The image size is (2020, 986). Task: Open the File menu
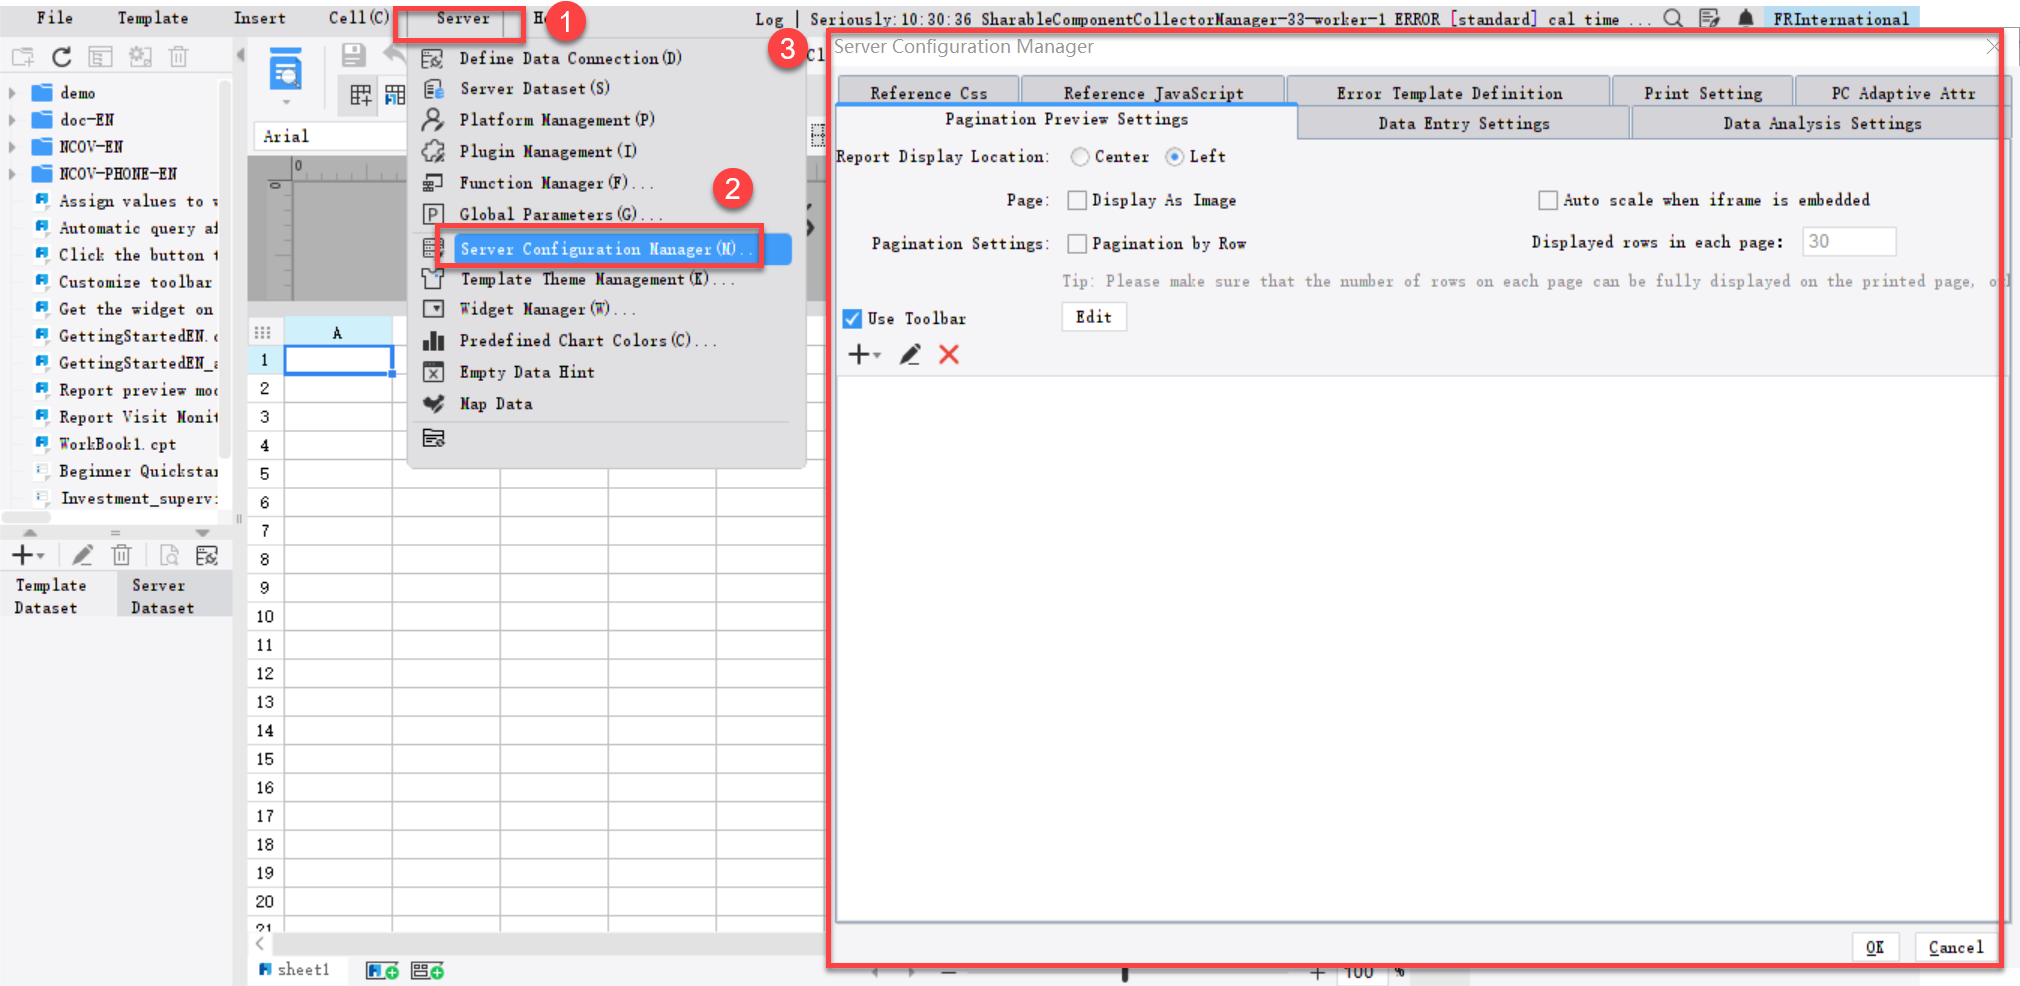coord(55,18)
